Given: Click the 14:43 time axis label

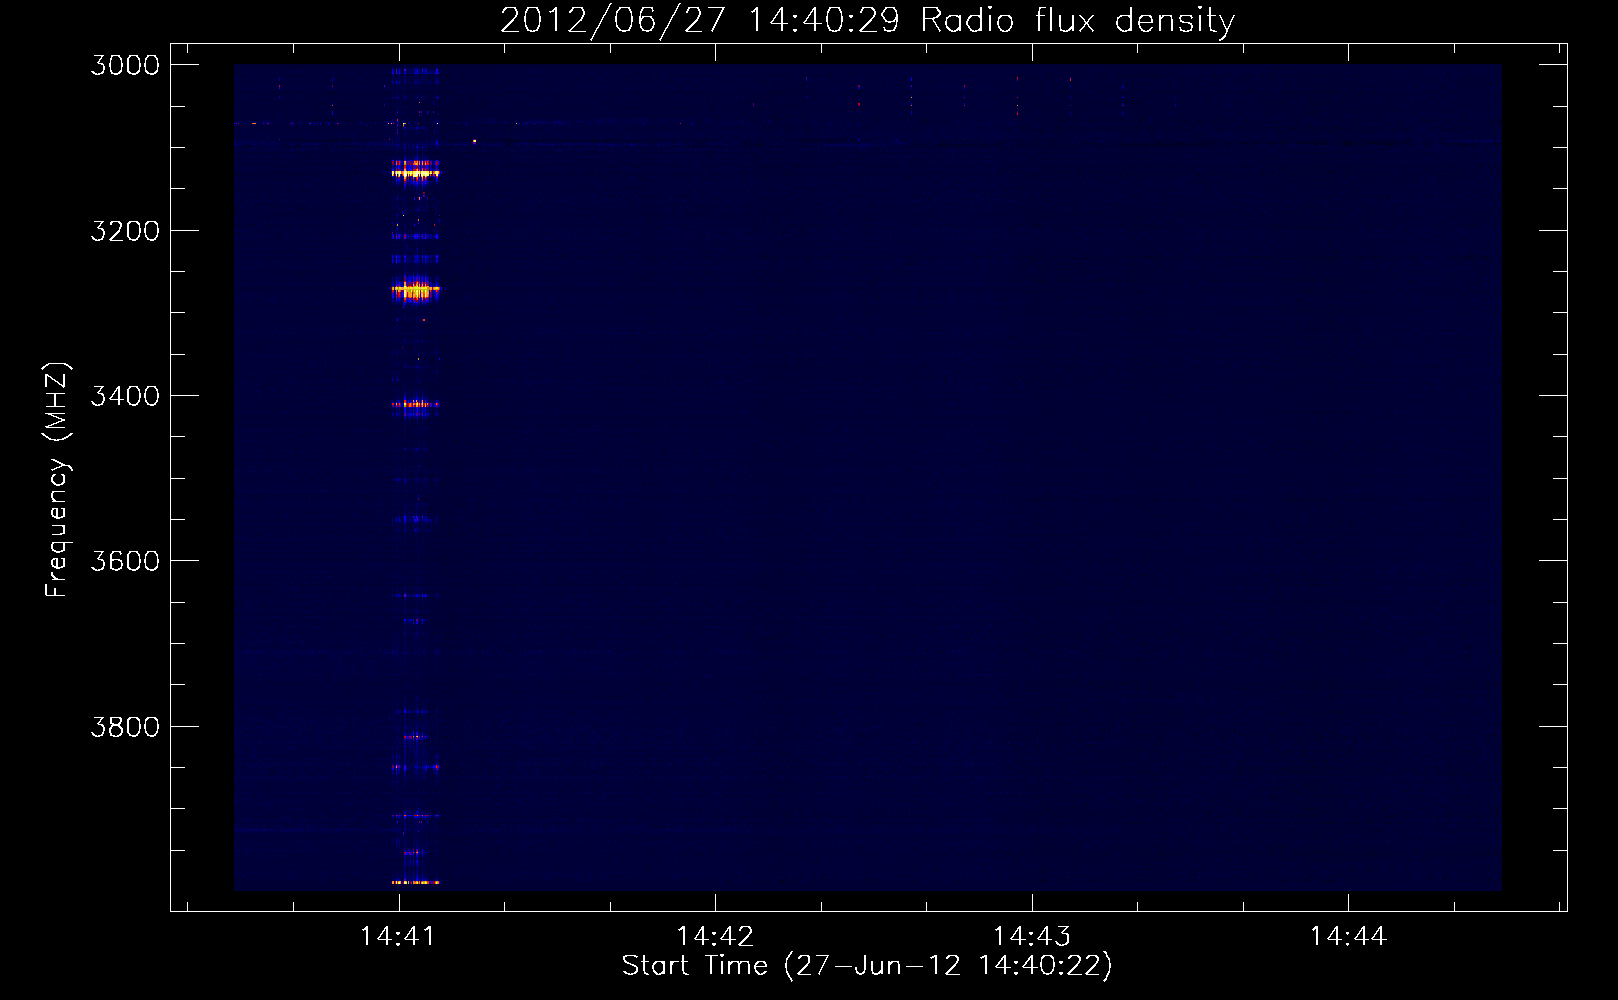Looking at the screenshot, I should click(1032, 936).
